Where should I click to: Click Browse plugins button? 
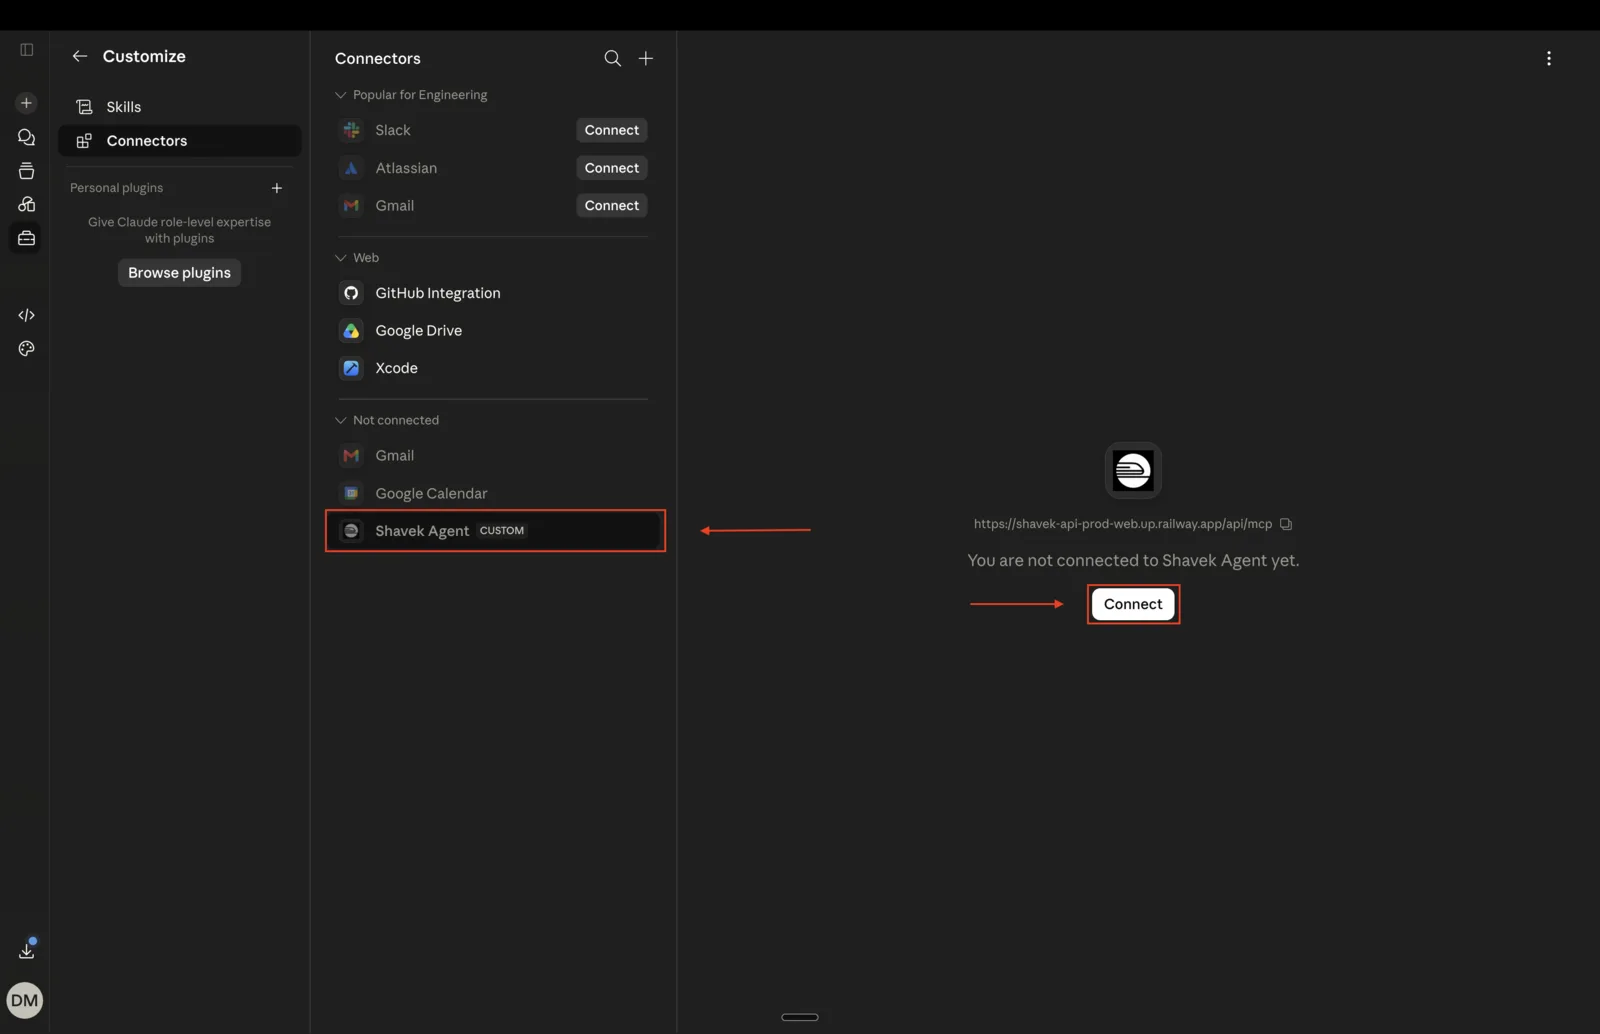(x=179, y=273)
